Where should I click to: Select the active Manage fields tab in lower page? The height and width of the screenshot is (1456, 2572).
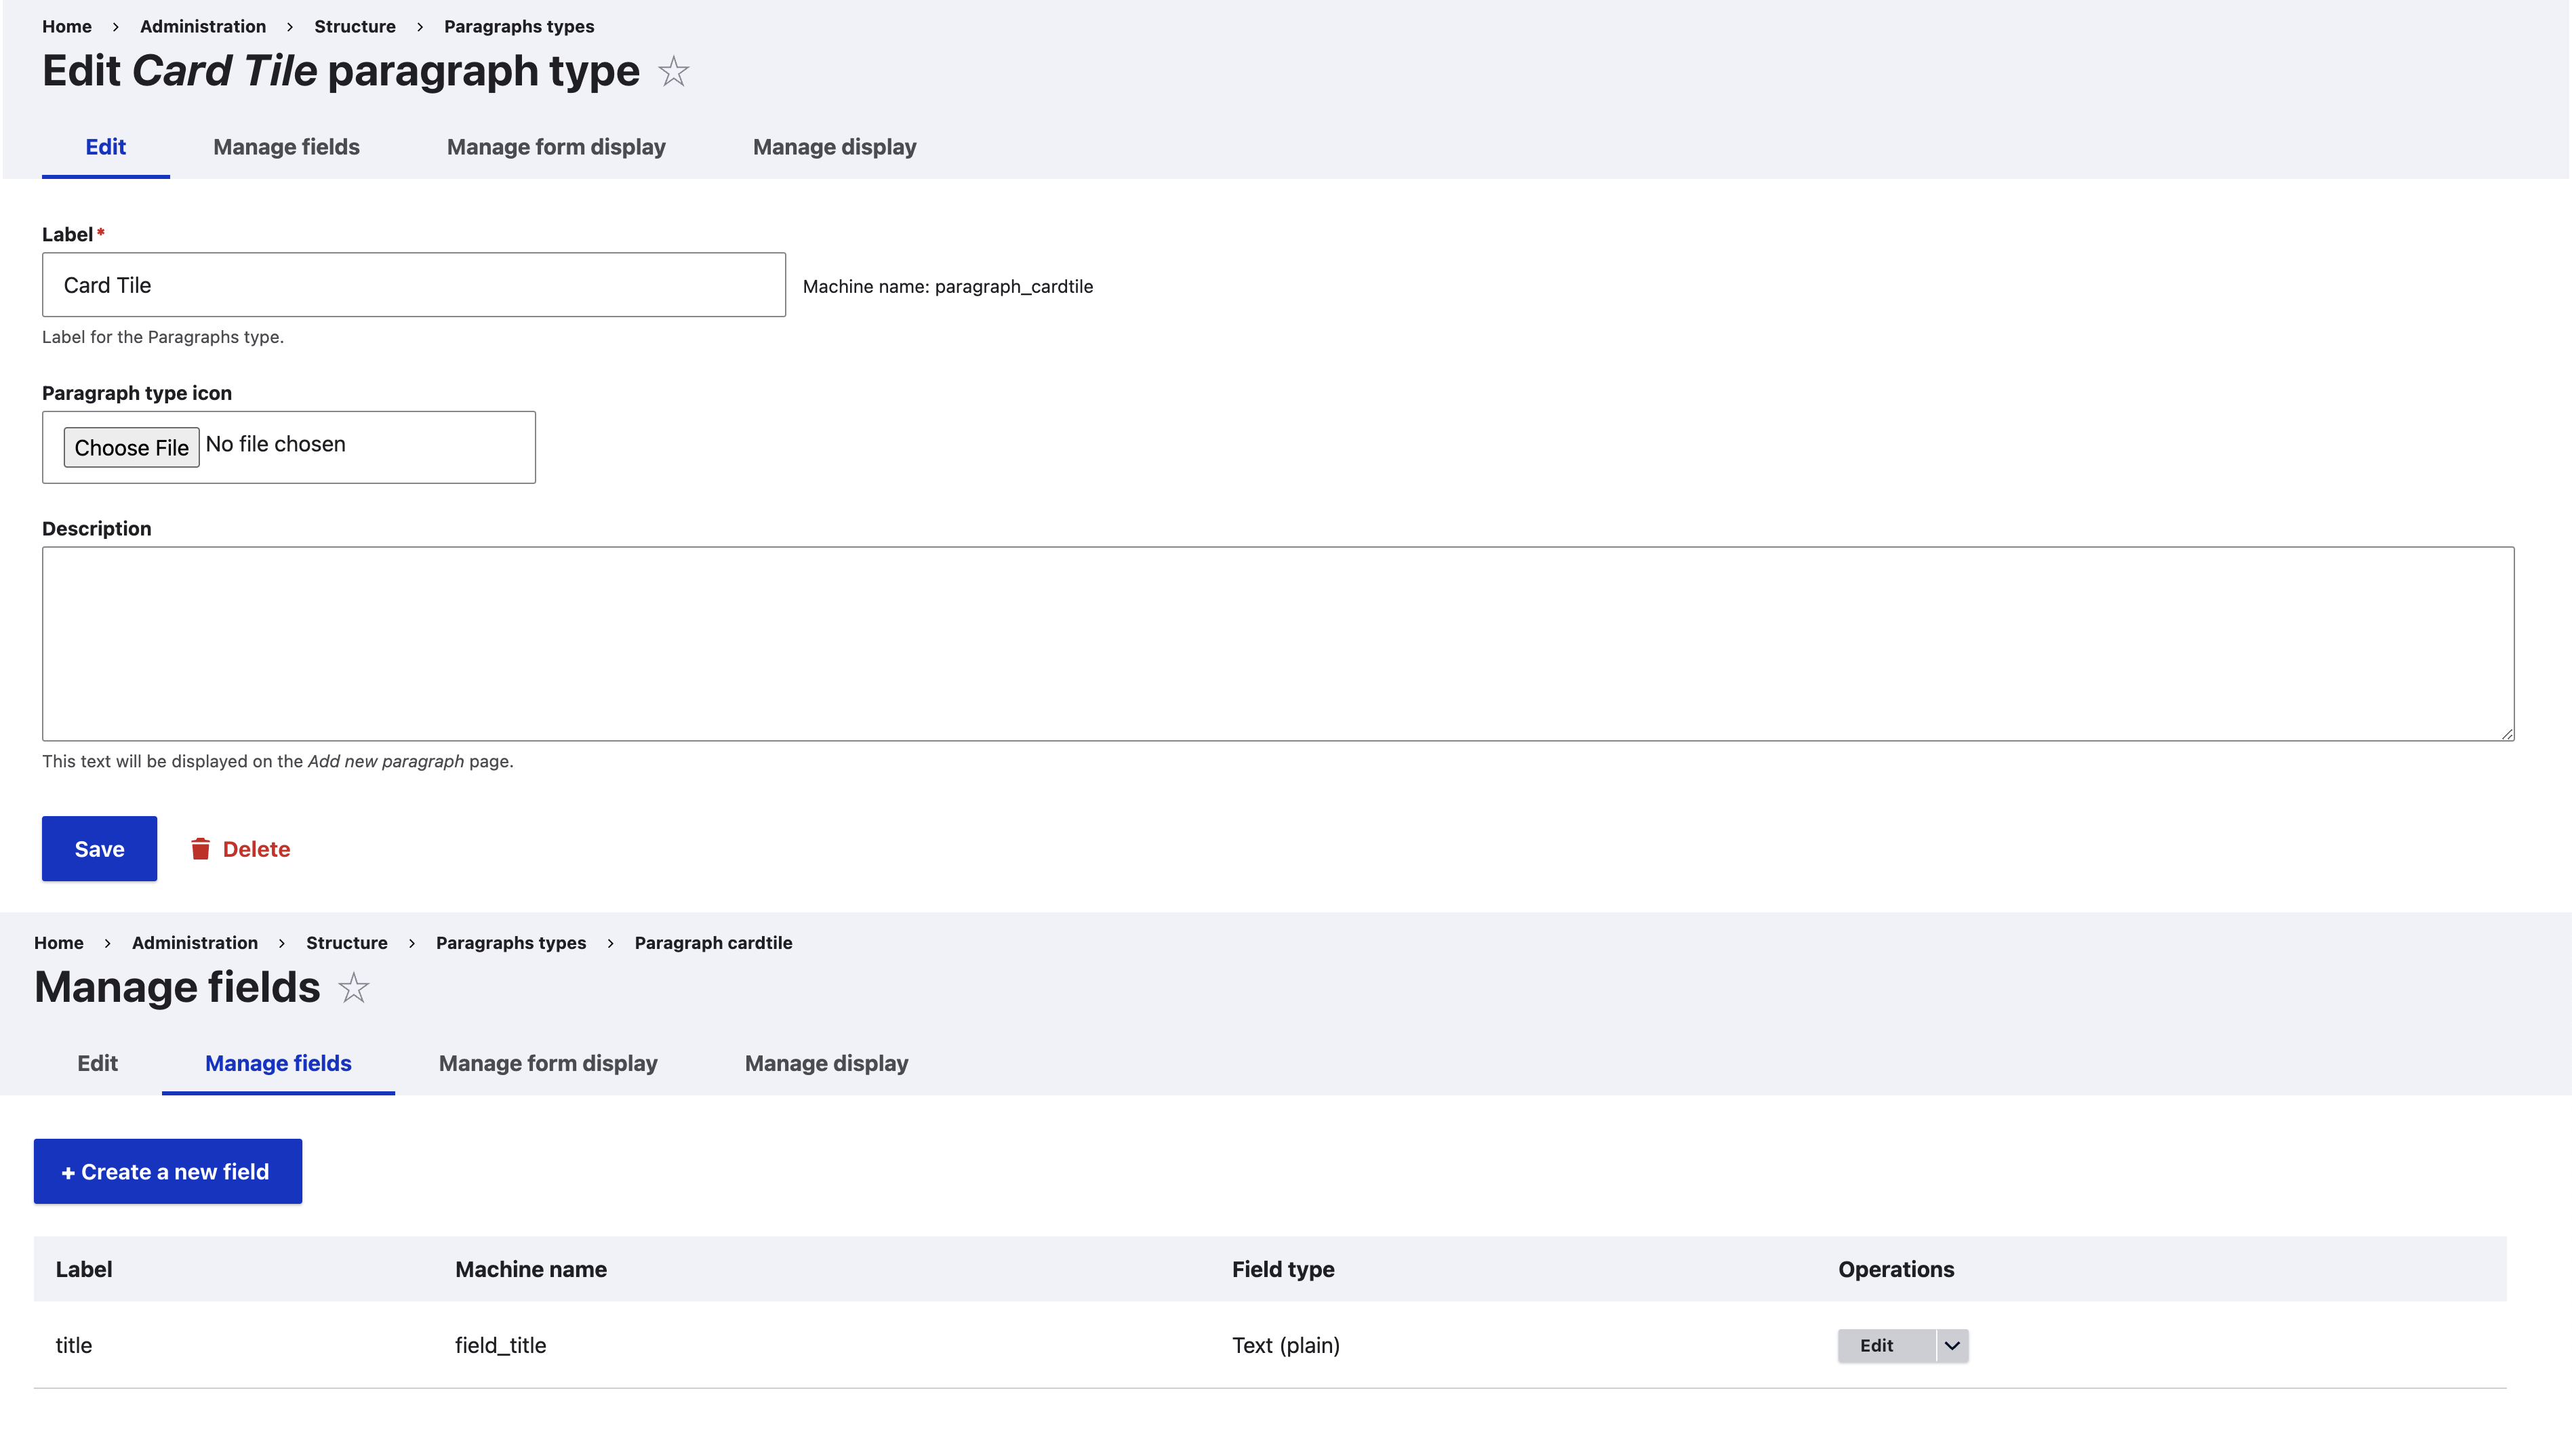tap(278, 1063)
